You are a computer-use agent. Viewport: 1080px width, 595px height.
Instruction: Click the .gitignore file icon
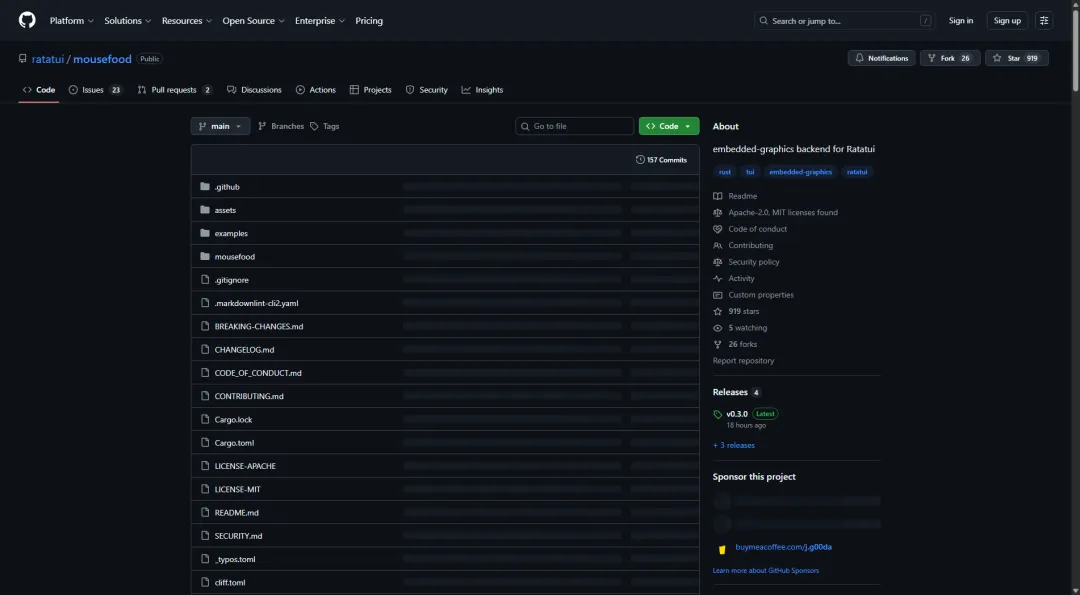point(205,280)
